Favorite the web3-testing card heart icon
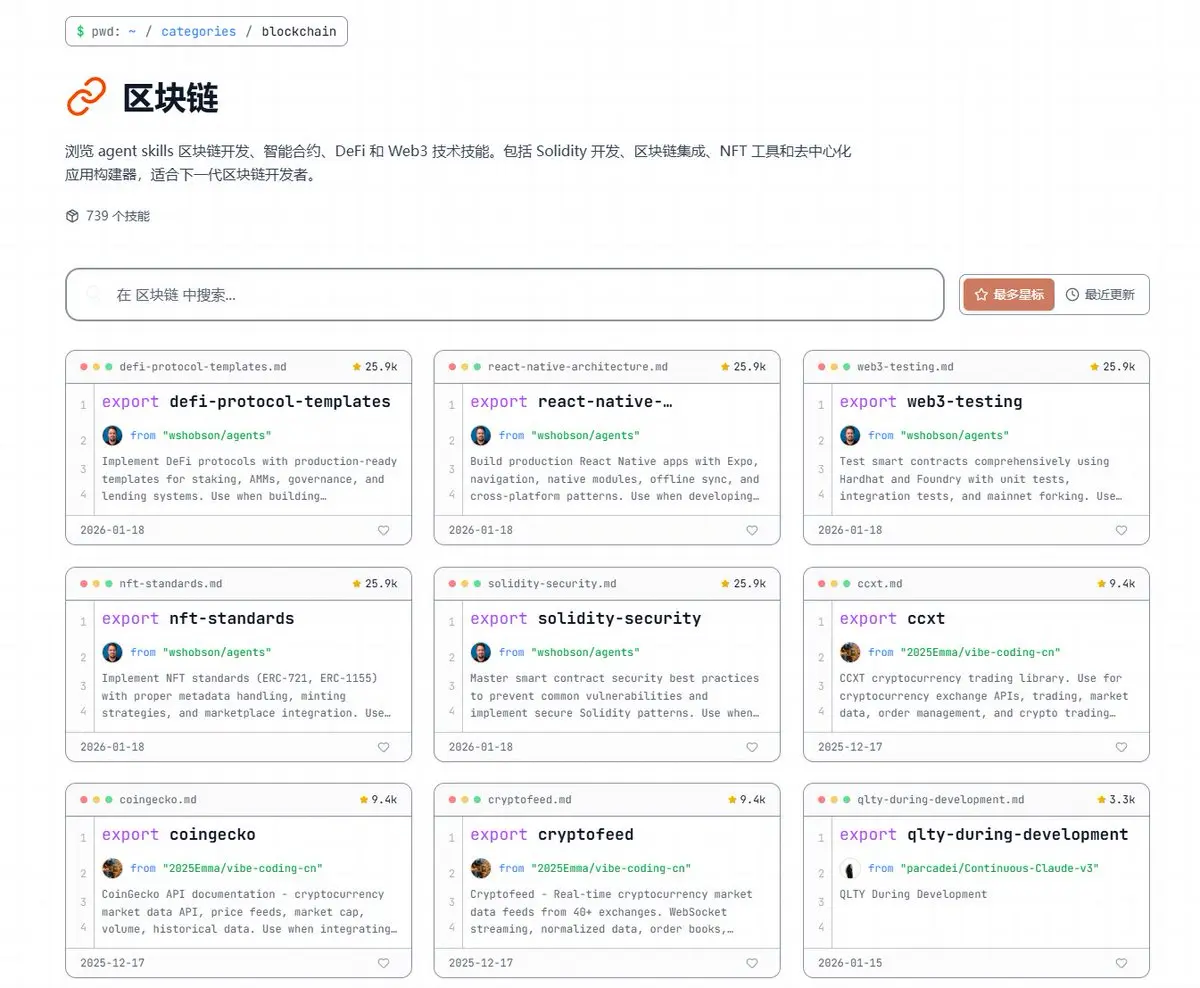 pyautogui.click(x=1121, y=531)
